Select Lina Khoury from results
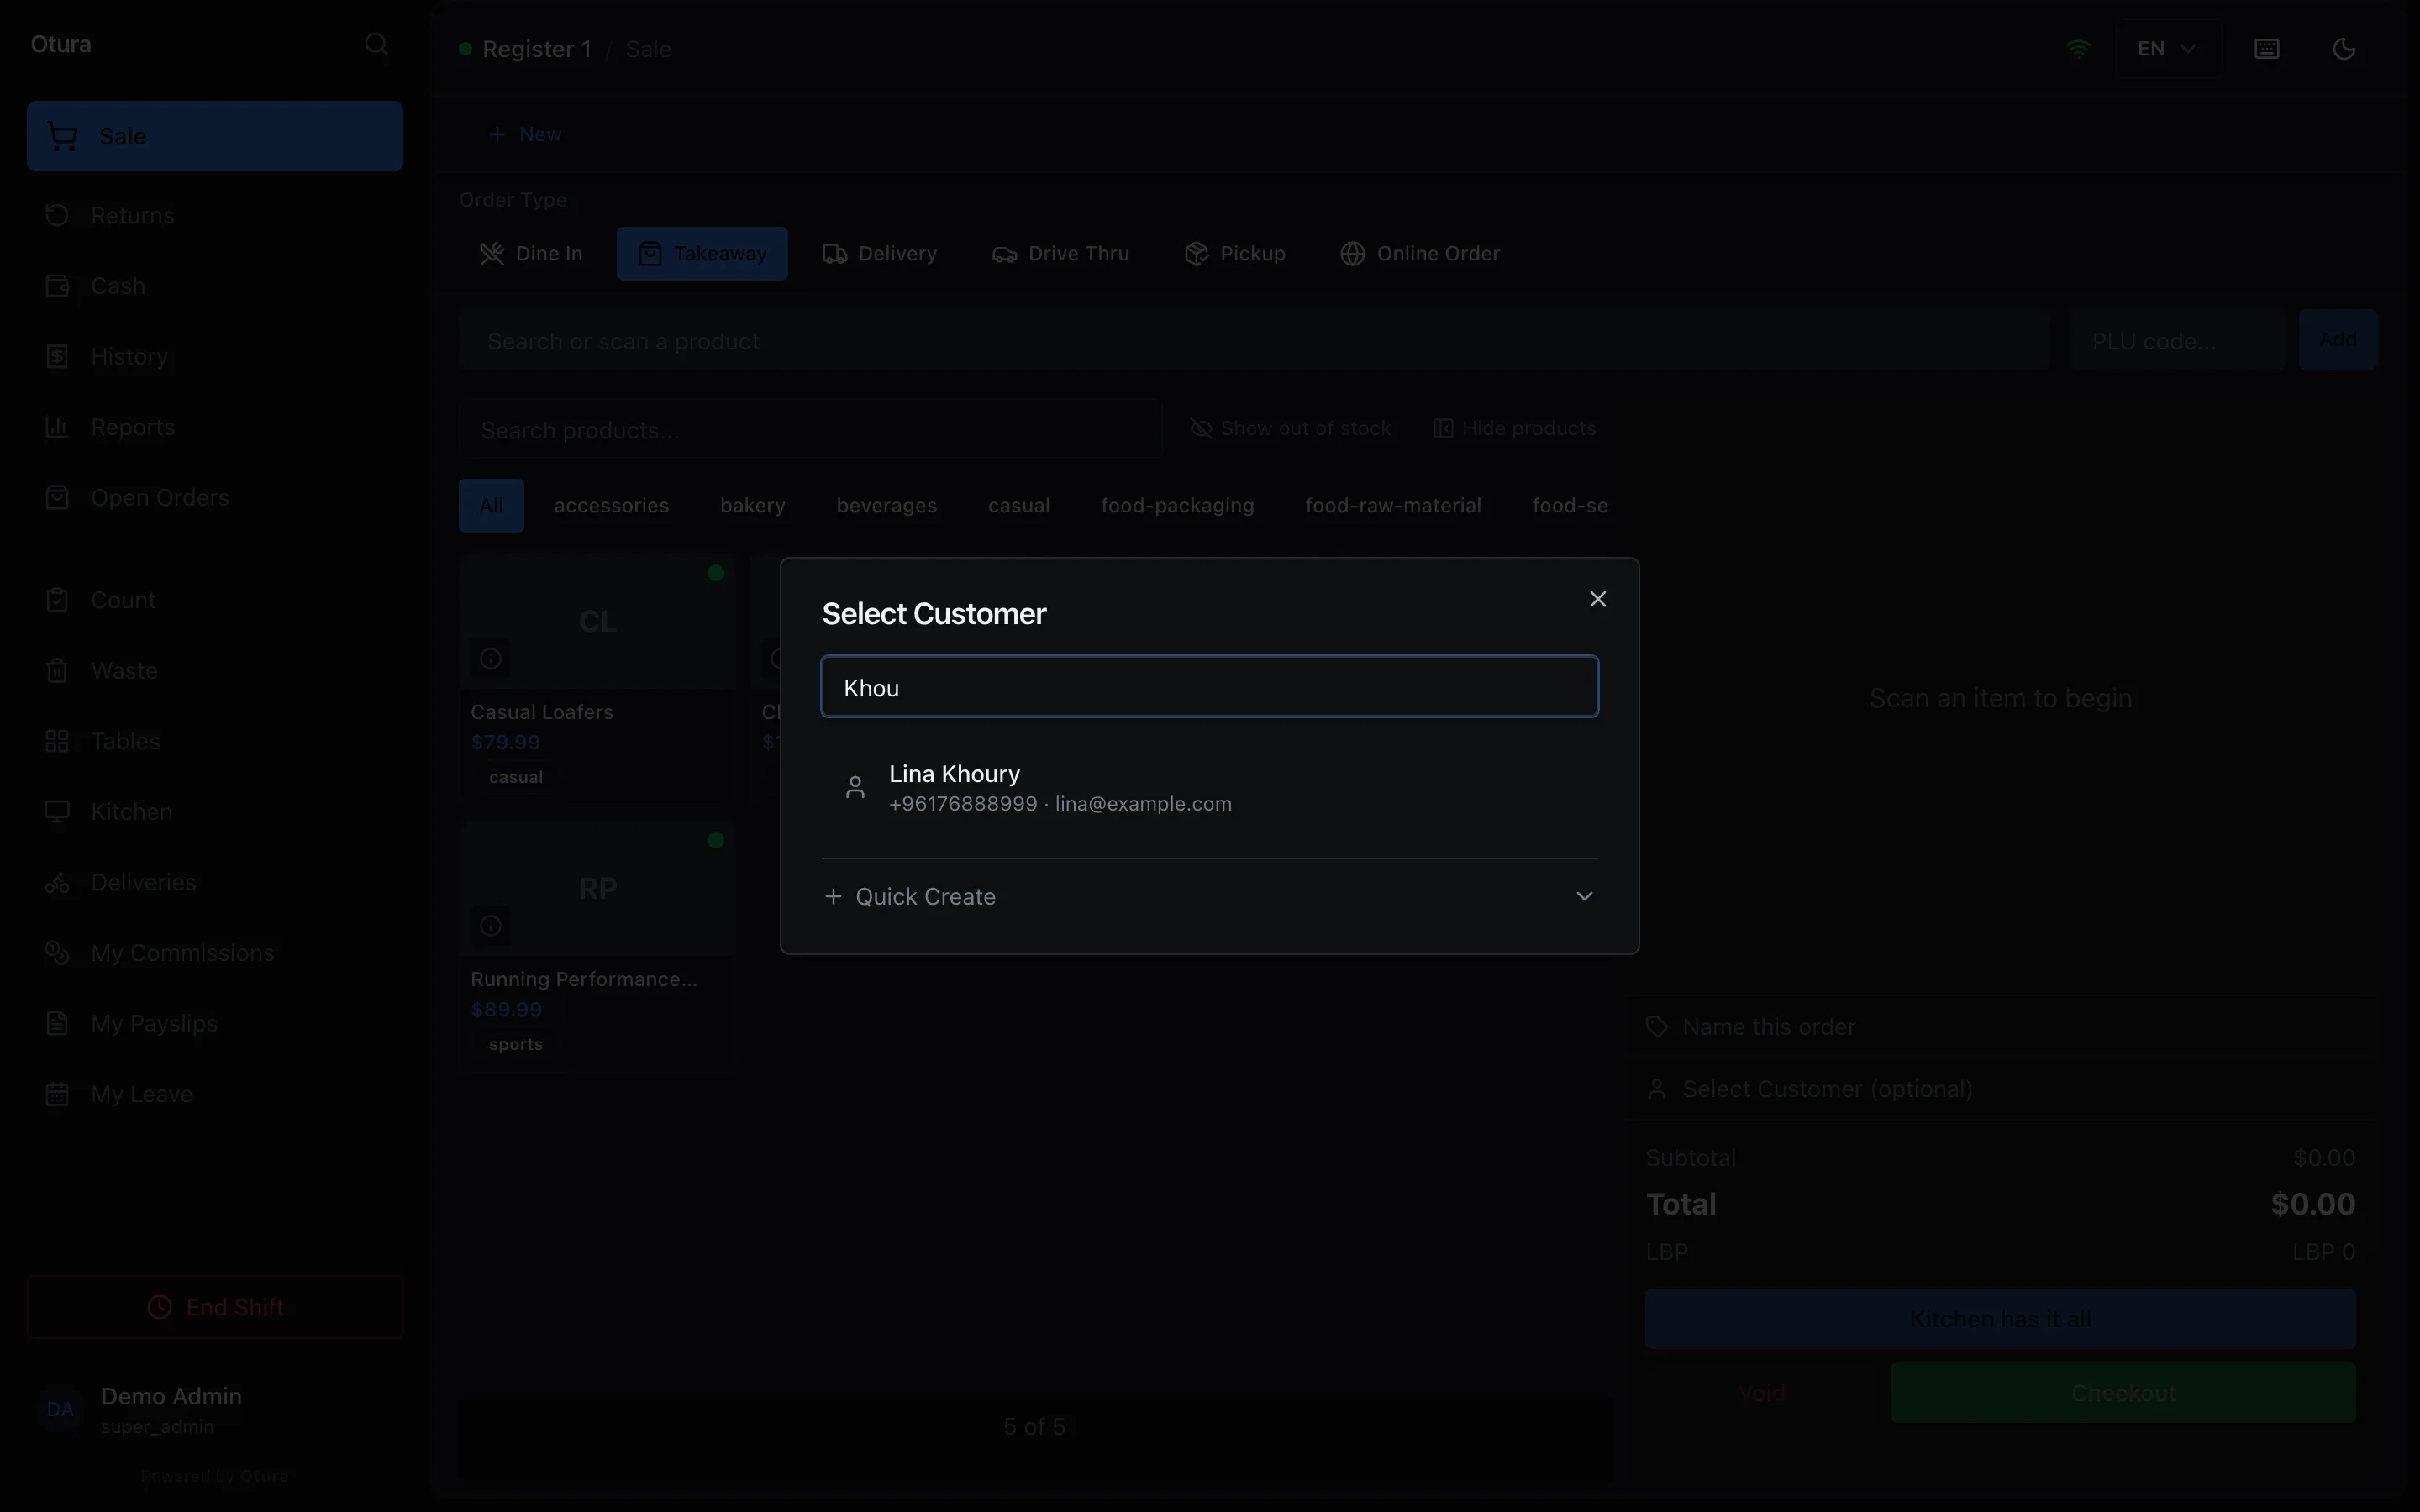The height and width of the screenshot is (1512, 2420). click(1209, 788)
